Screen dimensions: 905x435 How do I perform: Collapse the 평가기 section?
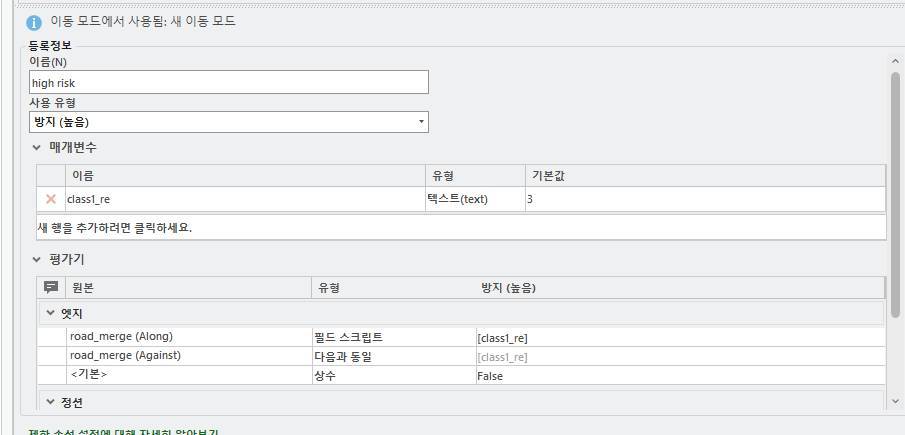[37, 259]
